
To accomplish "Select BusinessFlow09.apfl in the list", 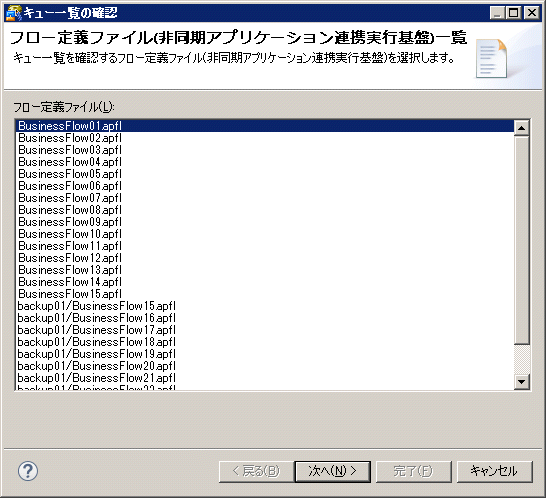I will [x=265, y=222].
